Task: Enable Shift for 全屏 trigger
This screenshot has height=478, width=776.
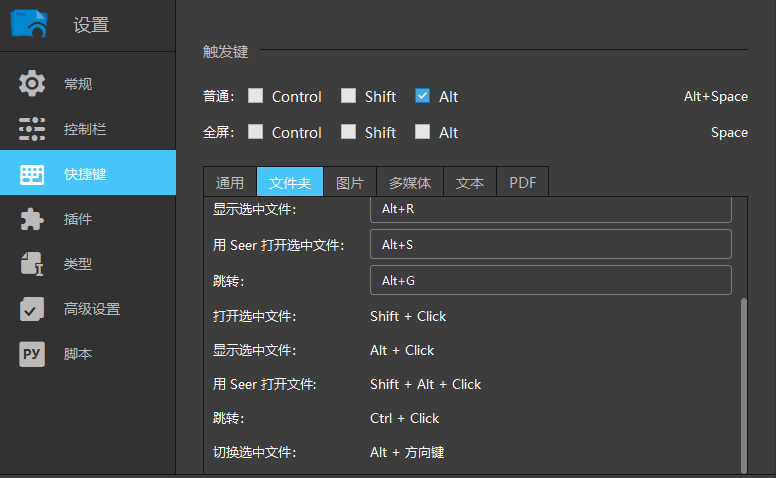Action: [348, 132]
